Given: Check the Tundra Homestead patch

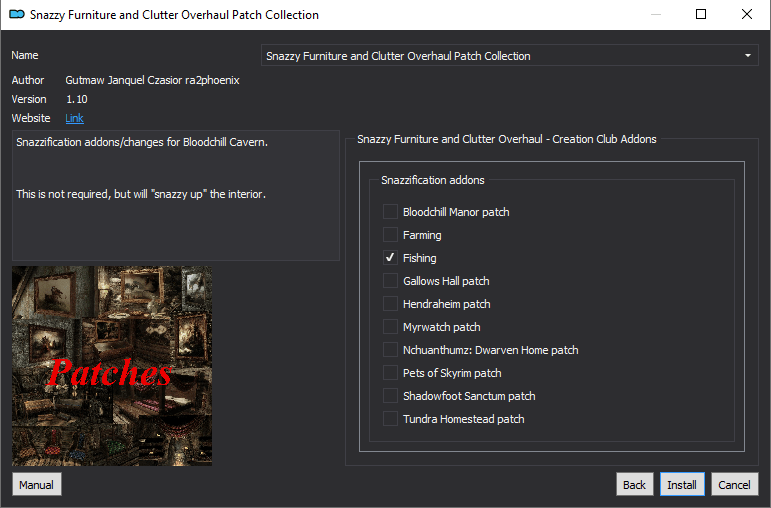Looking at the screenshot, I should pyautogui.click(x=390, y=418).
